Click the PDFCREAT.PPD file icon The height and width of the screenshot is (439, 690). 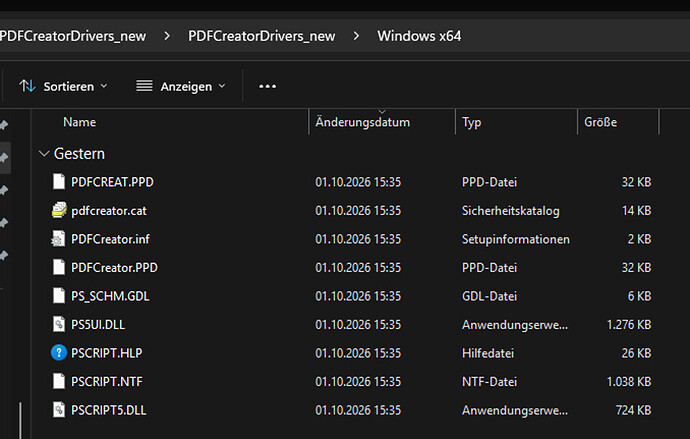click(x=59, y=182)
